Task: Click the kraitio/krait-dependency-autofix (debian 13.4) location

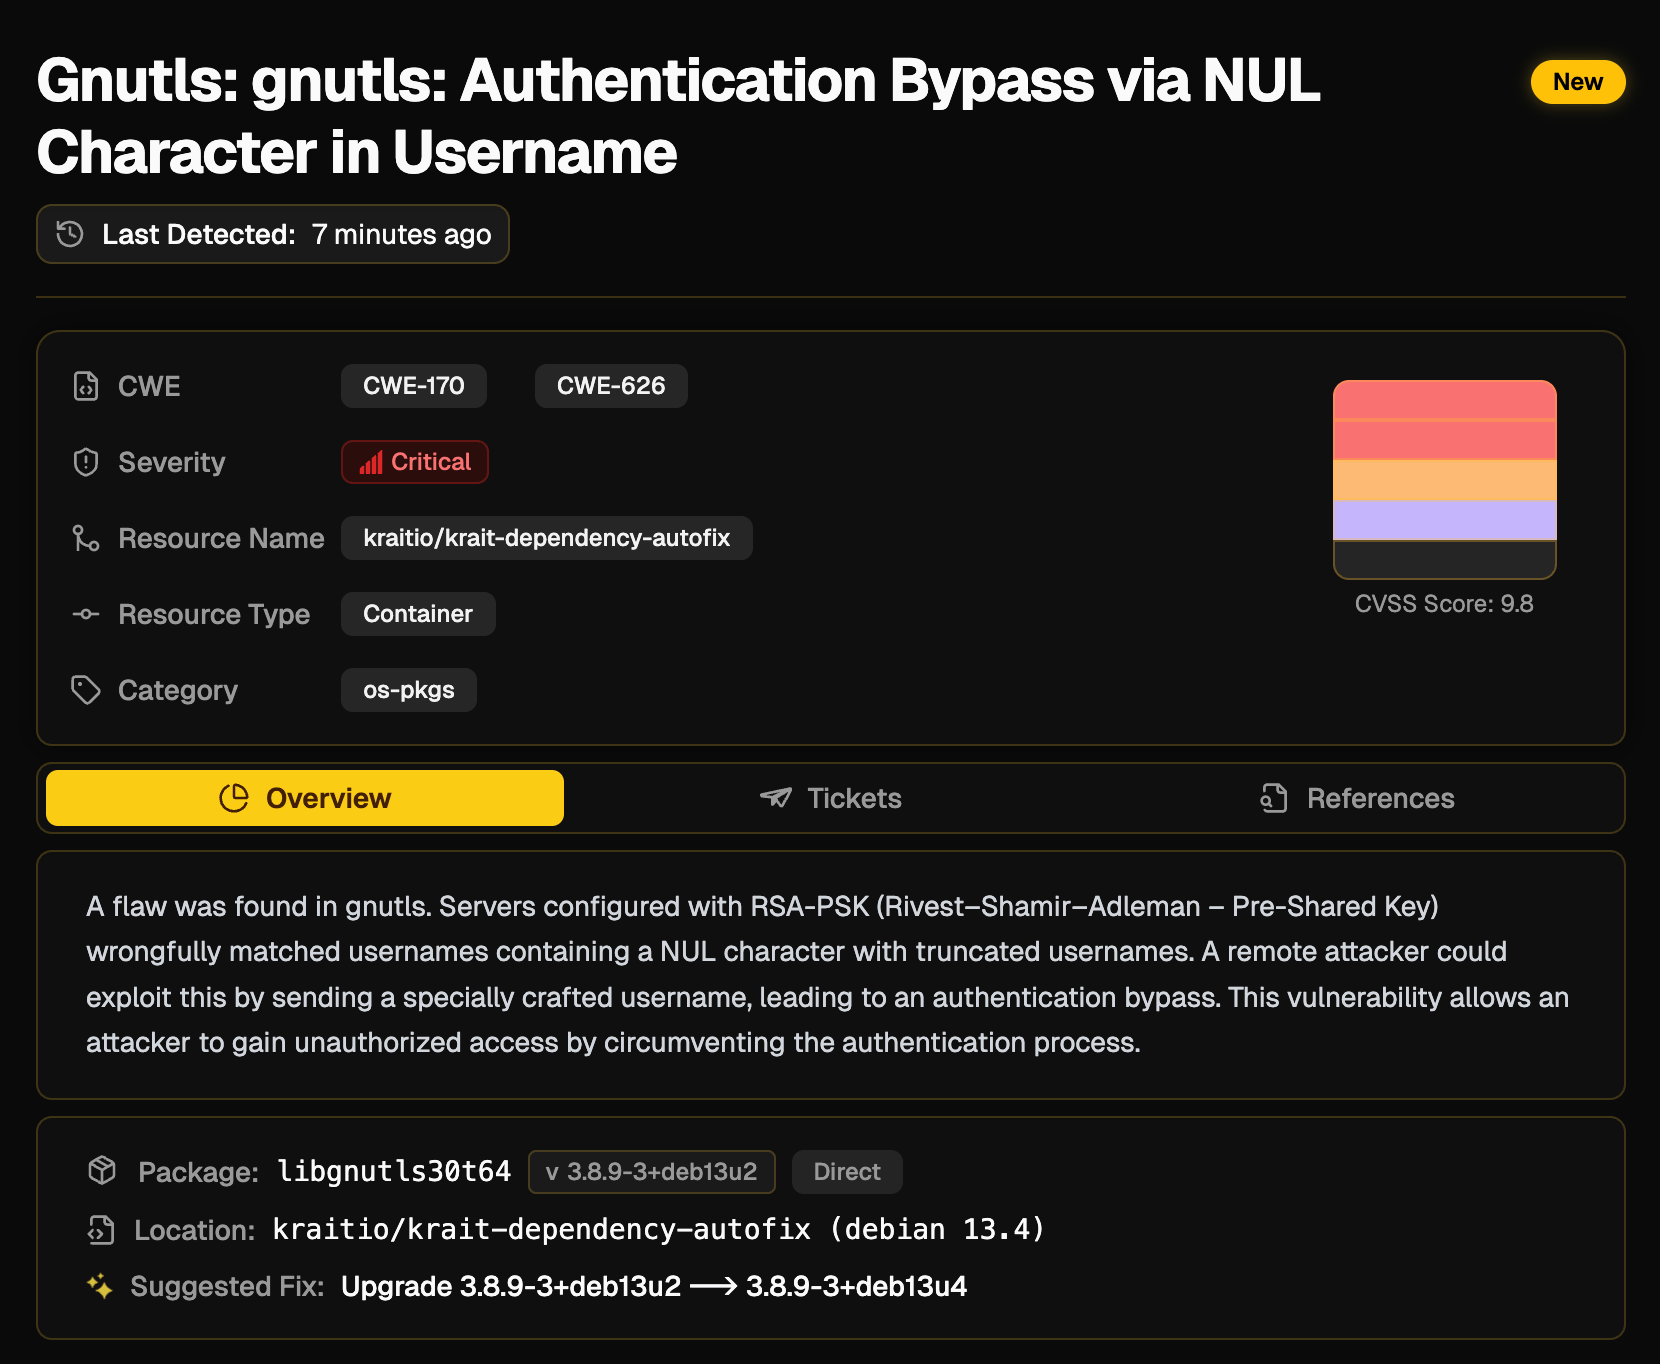Action: [x=659, y=1229]
